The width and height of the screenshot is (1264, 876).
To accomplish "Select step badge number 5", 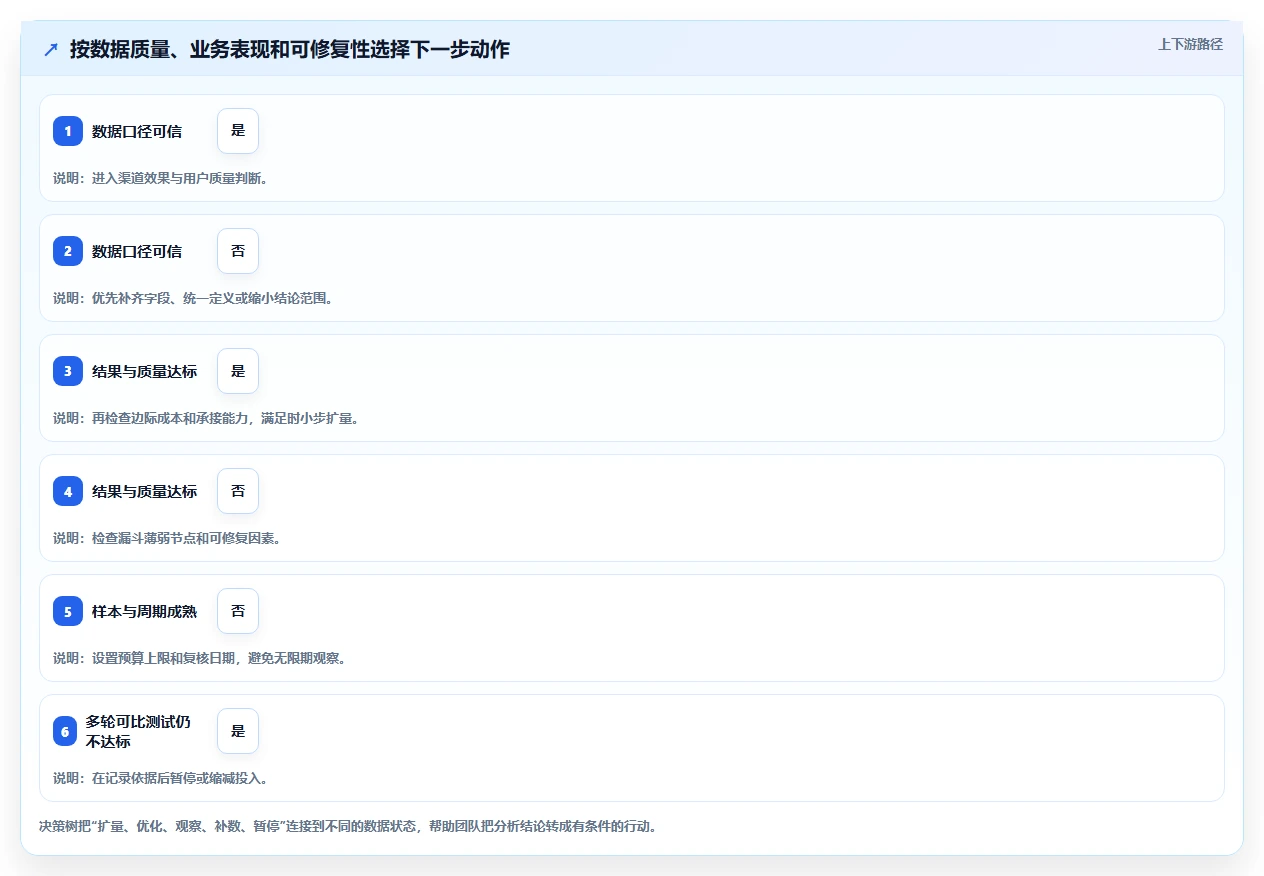I will coord(68,611).
